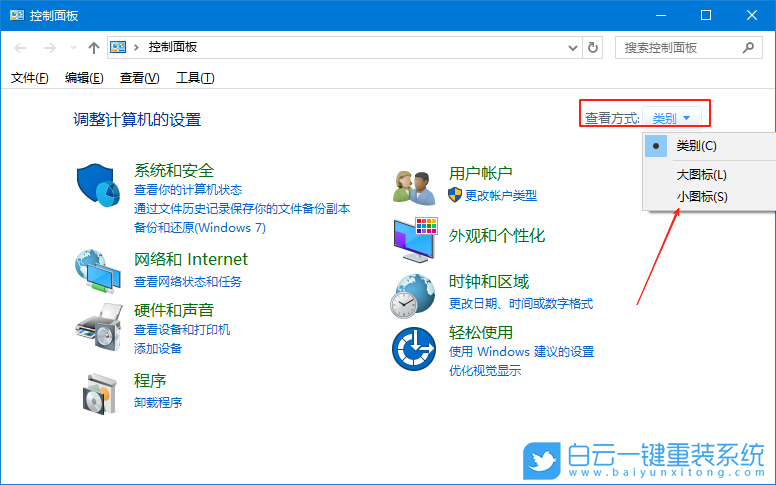The width and height of the screenshot is (776, 485).
Task: Click the control panel title bar icon
Action: coord(17,15)
